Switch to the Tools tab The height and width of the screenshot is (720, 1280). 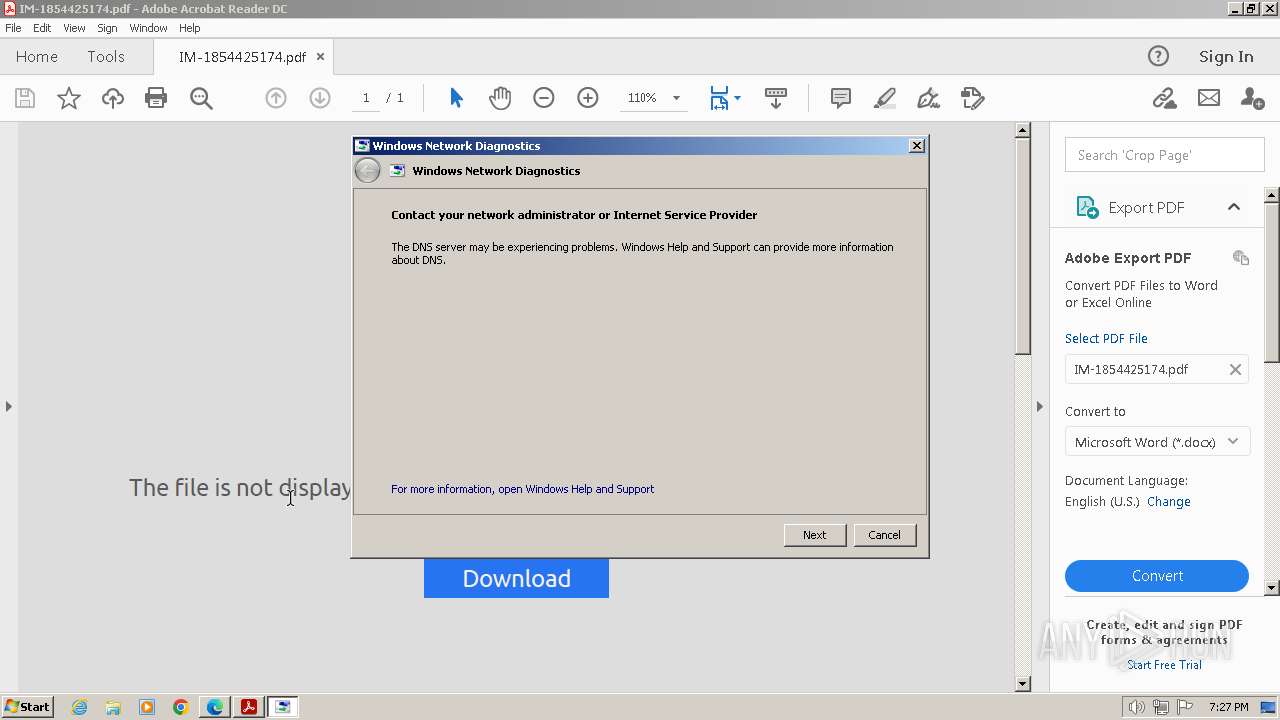[x=106, y=56]
